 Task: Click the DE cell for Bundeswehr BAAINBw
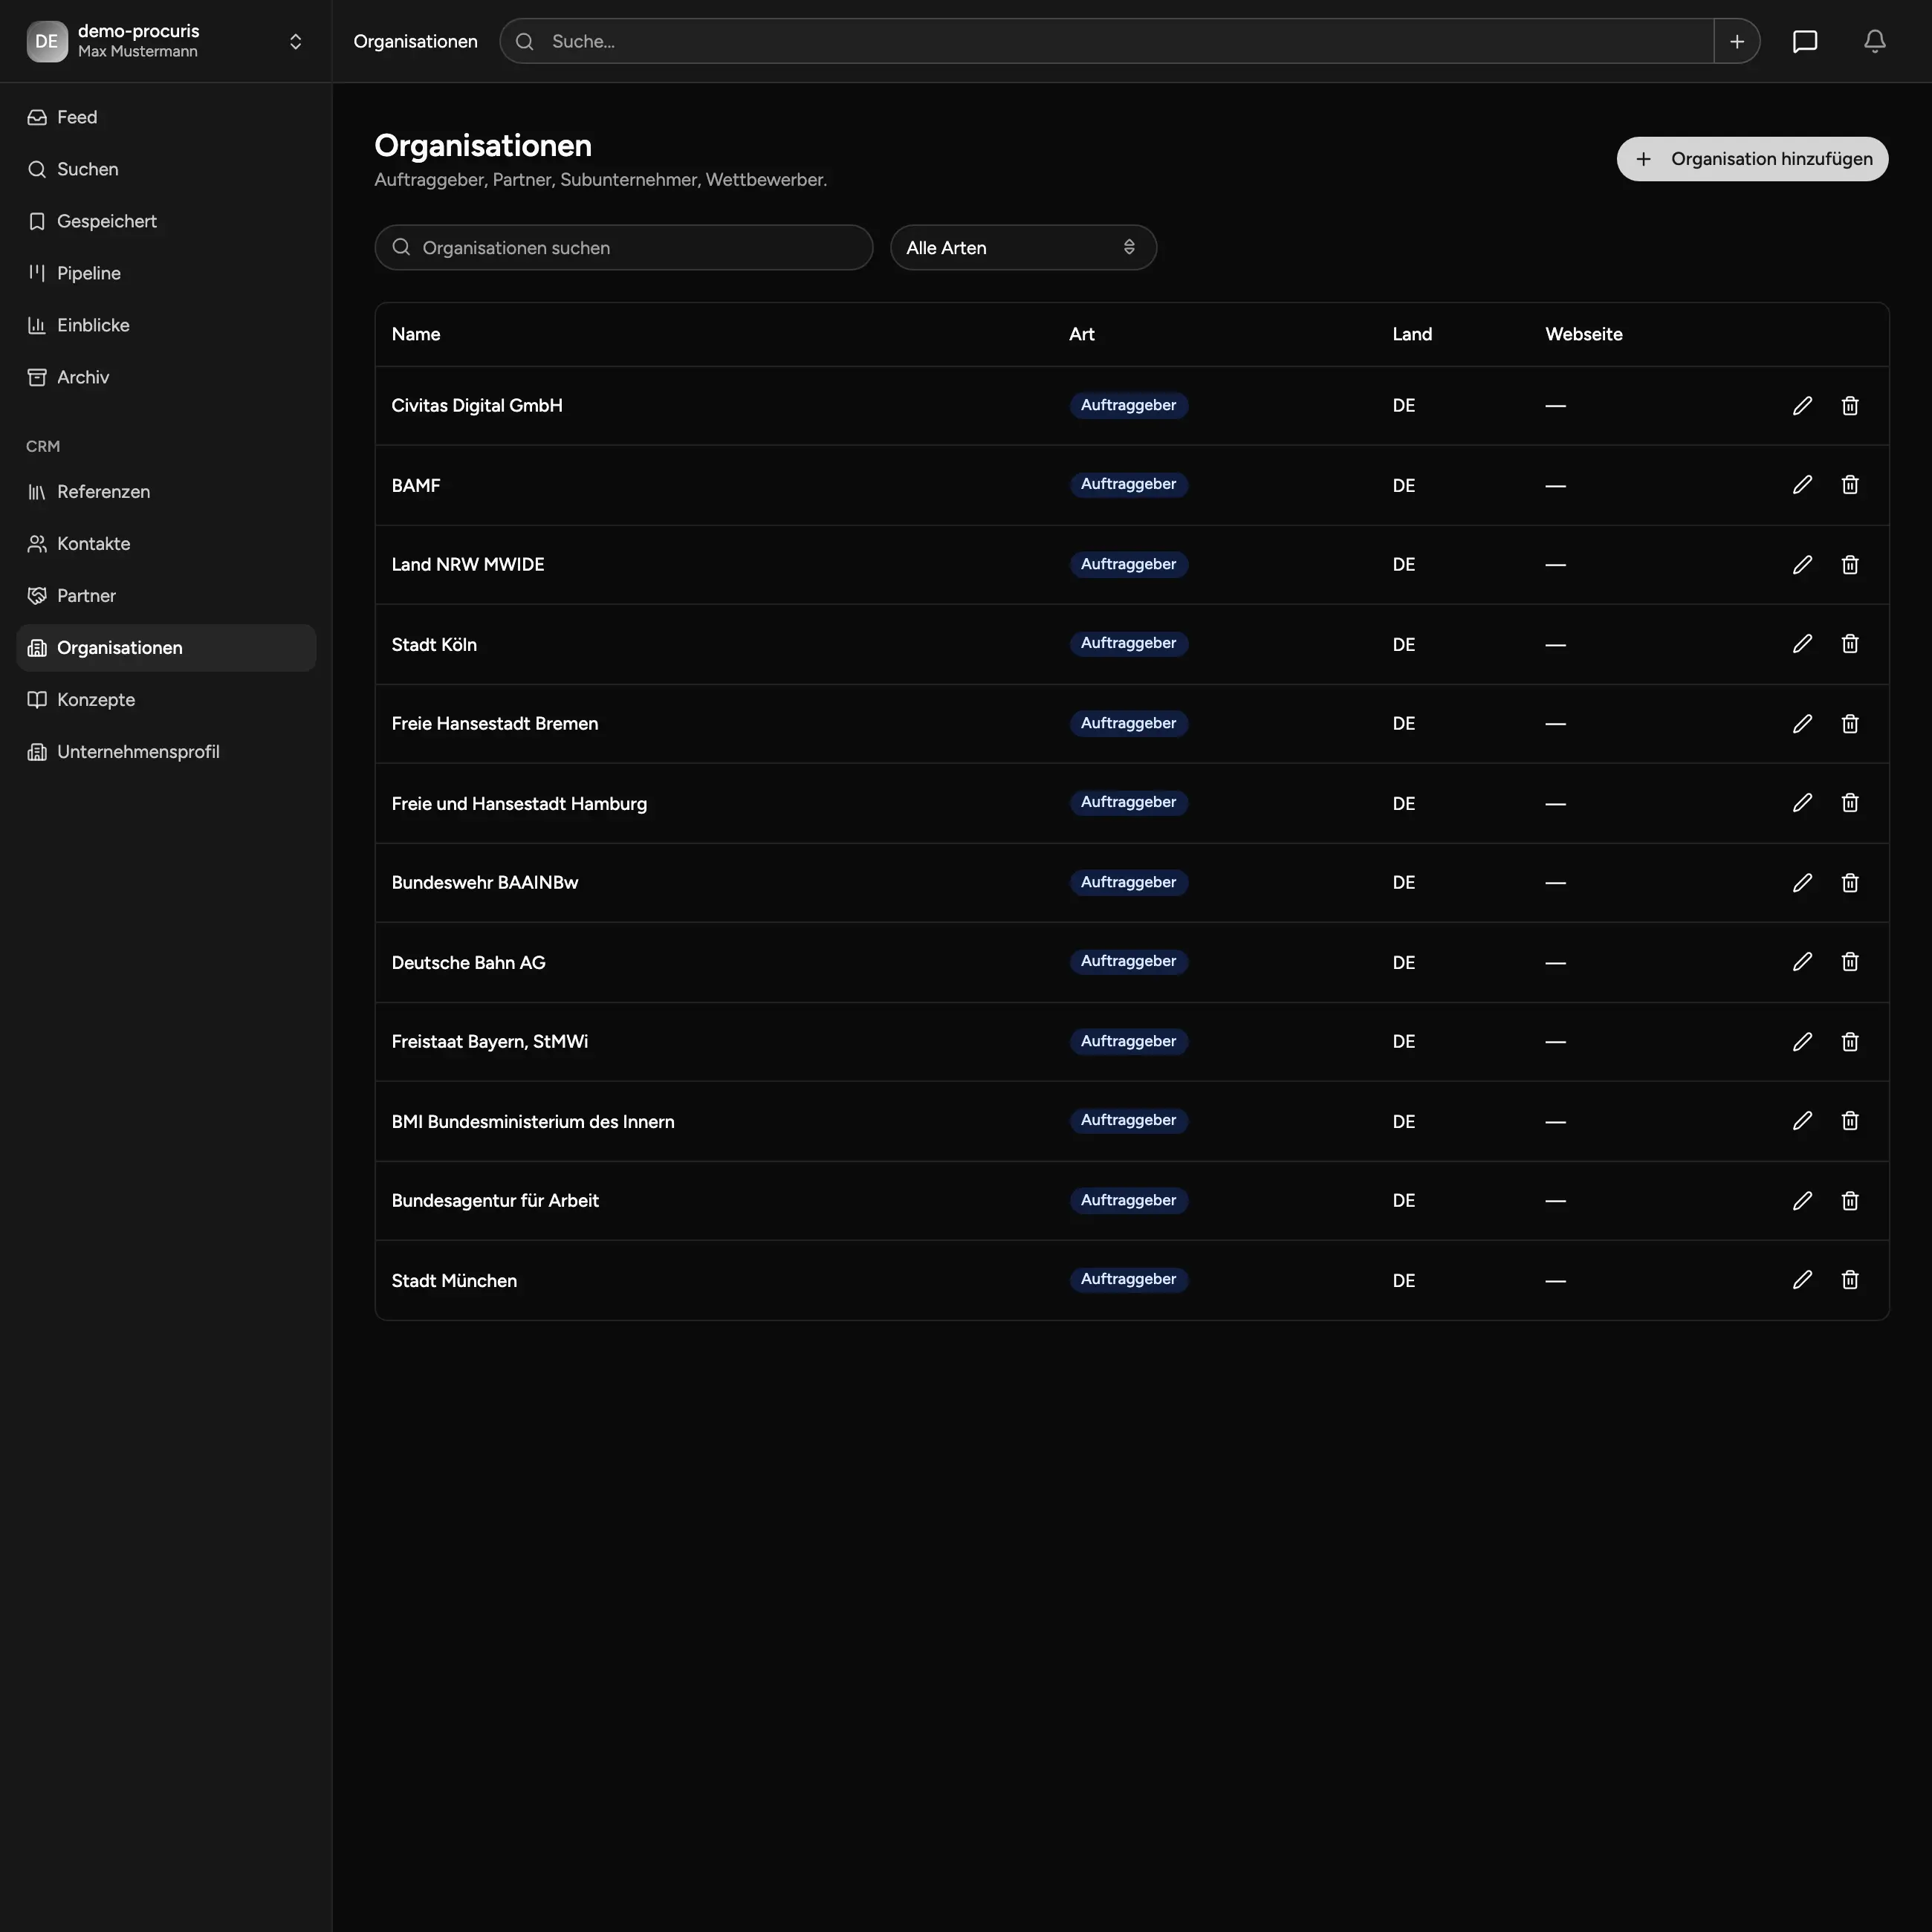[1403, 882]
